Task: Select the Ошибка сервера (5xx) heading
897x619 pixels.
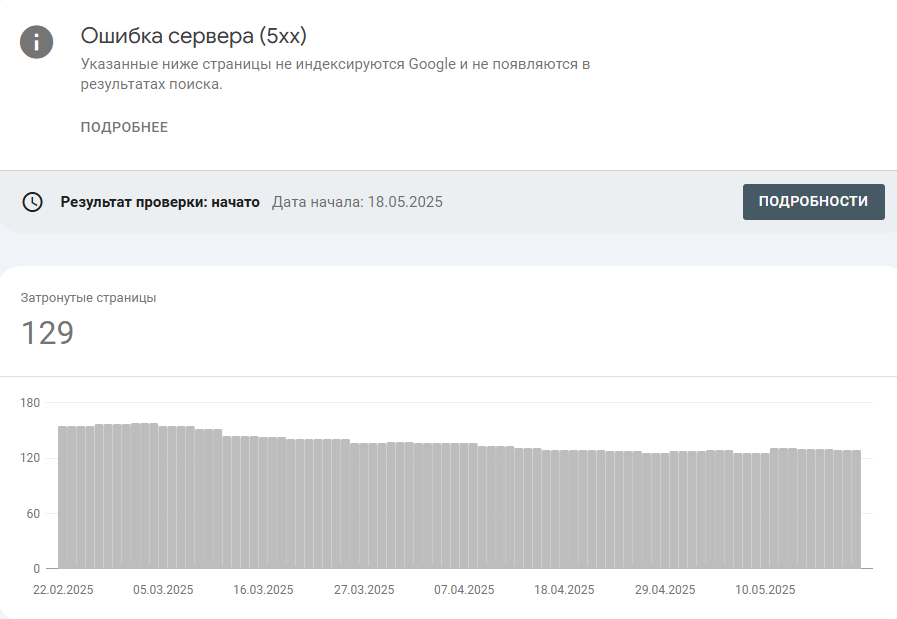Action: [x=193, y=35]
